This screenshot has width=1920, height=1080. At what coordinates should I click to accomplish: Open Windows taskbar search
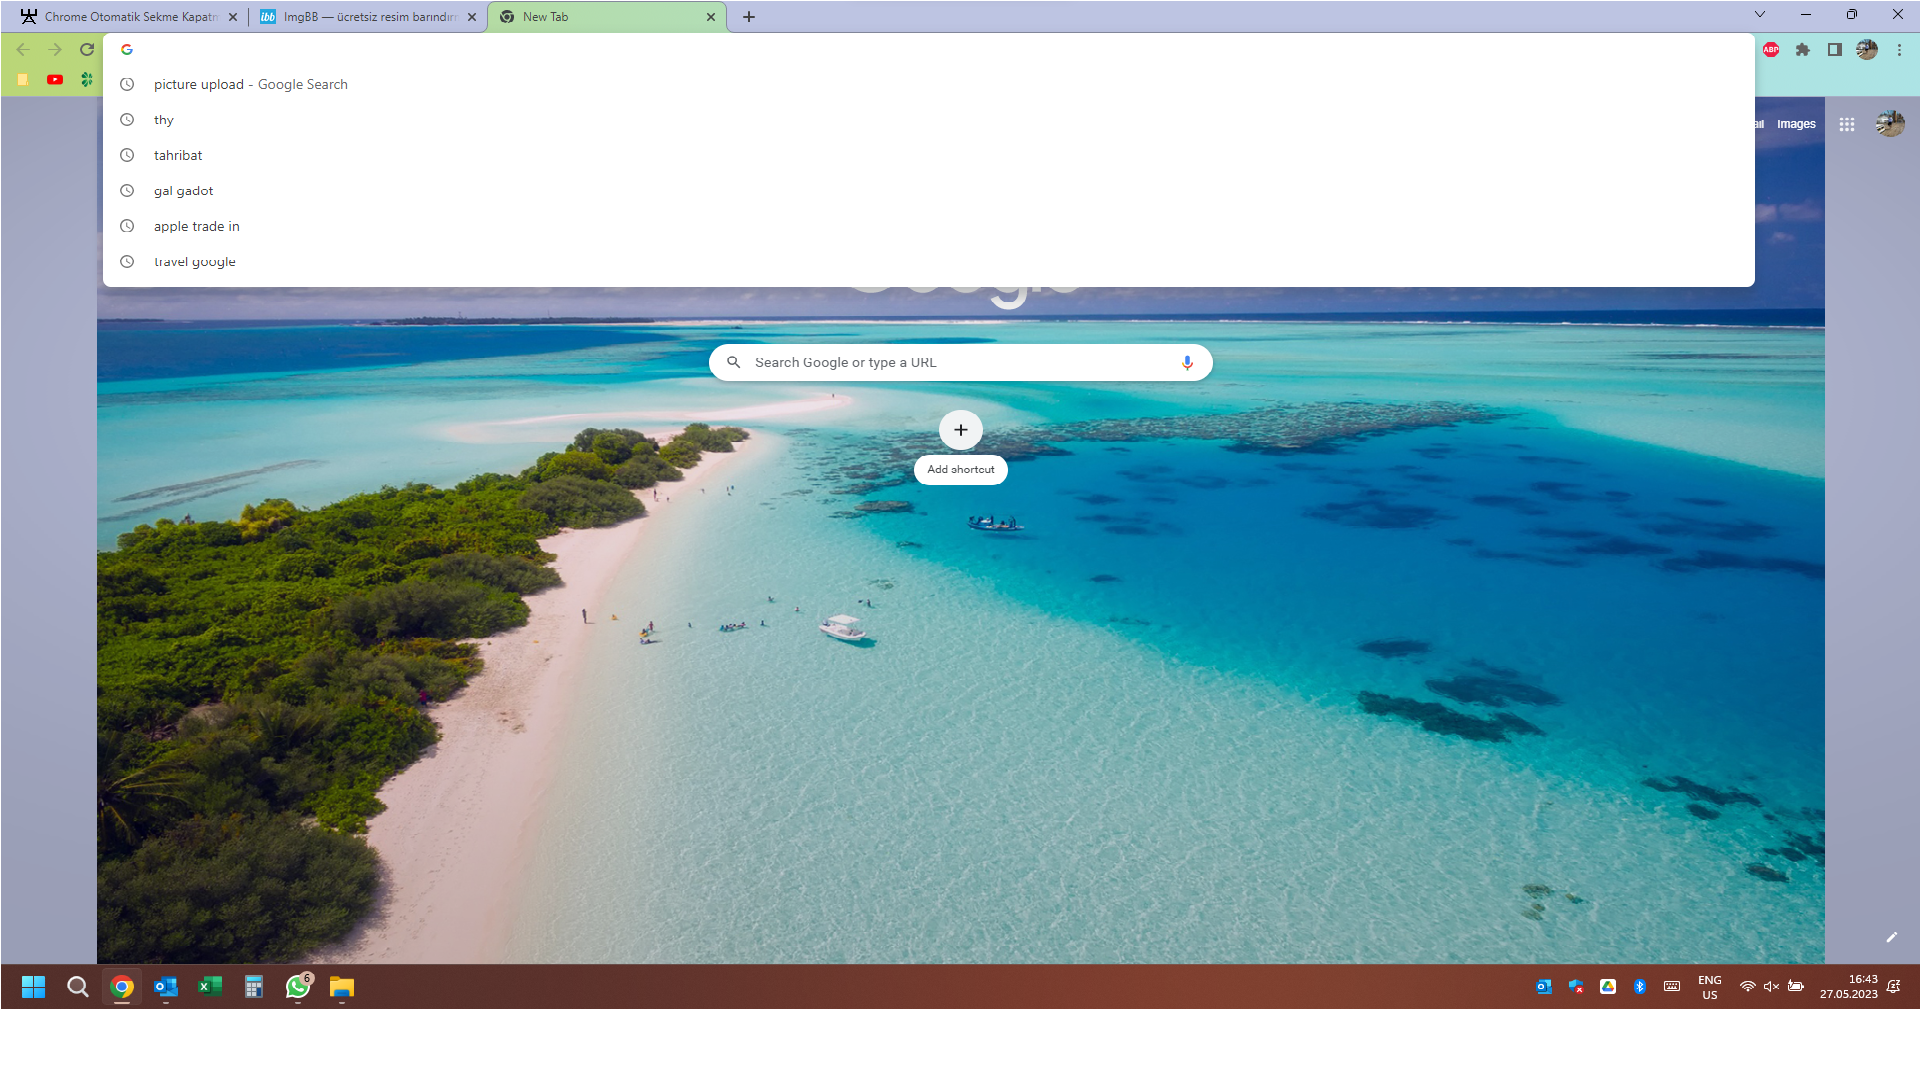[x=78, y=987]
